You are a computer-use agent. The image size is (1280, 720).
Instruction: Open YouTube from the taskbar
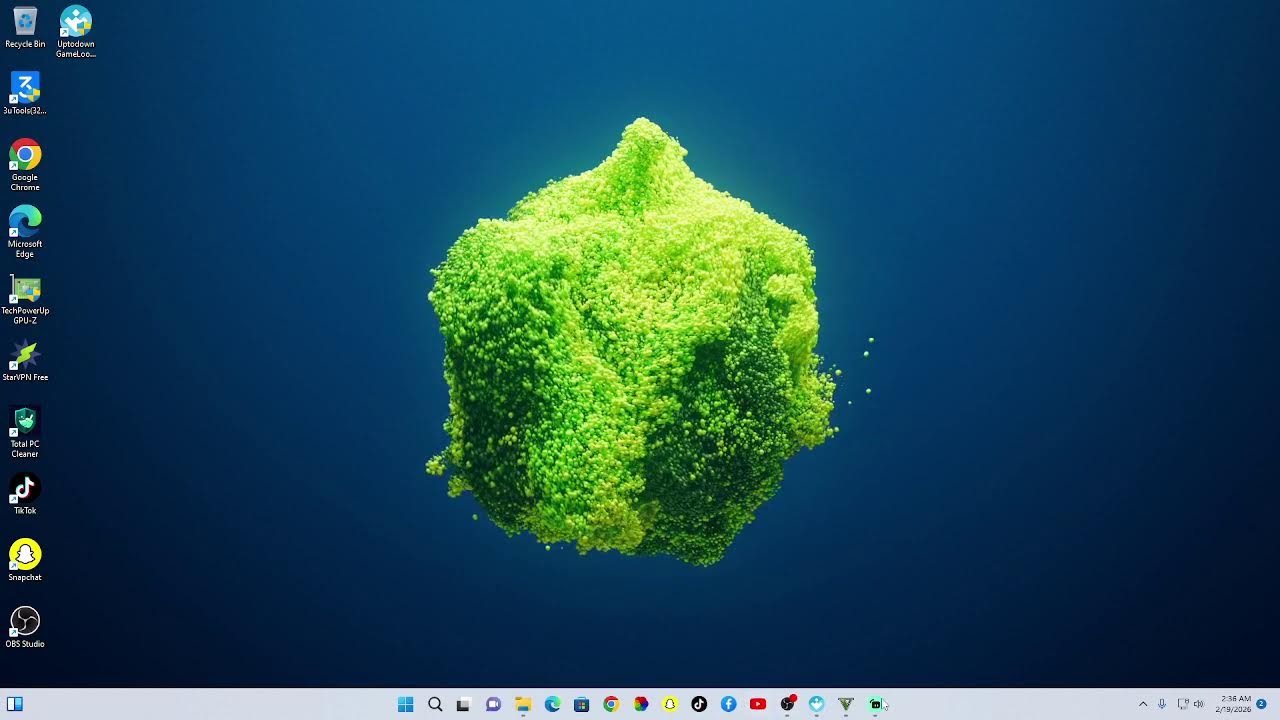(758, 704)
